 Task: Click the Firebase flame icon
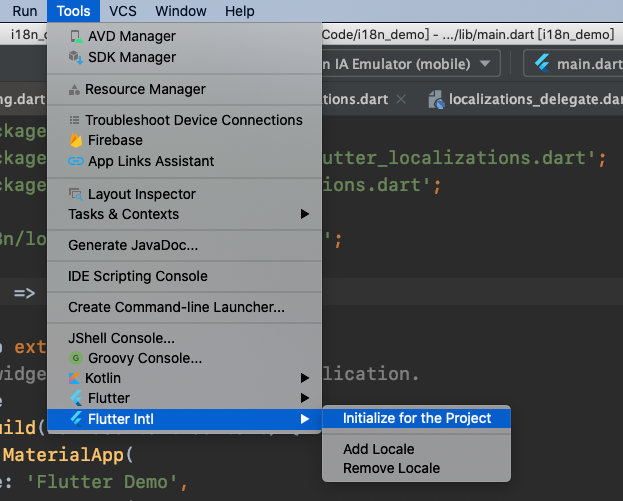pyautogui.click(x=76, y=141)
